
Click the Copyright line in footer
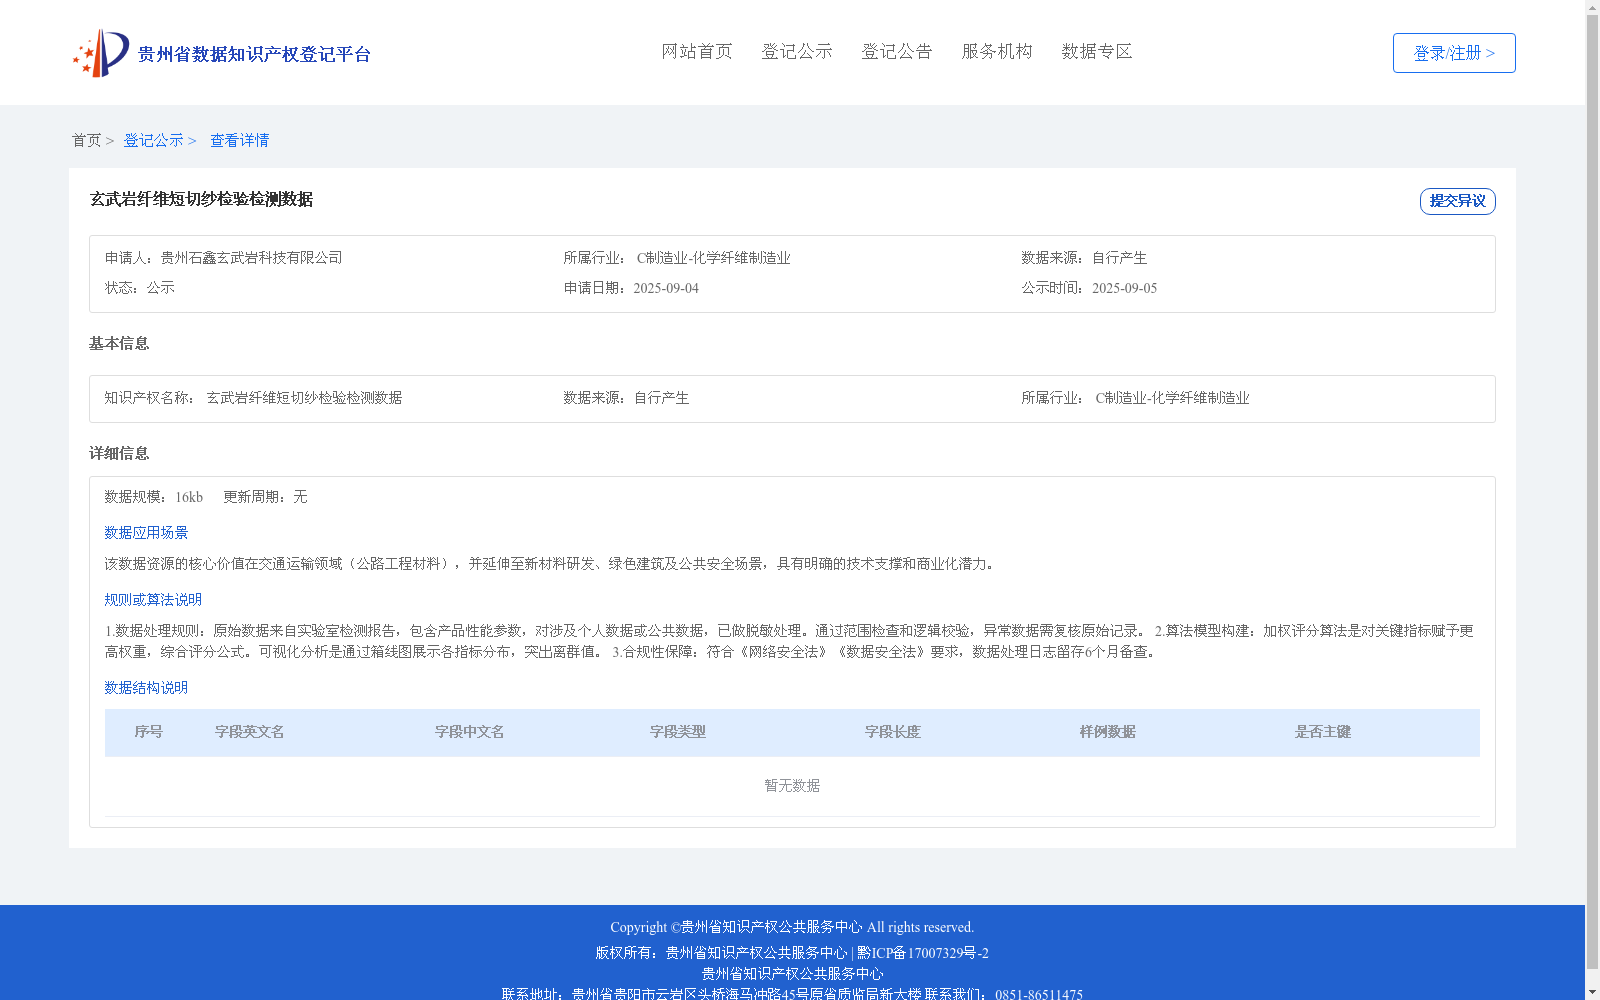792,927
